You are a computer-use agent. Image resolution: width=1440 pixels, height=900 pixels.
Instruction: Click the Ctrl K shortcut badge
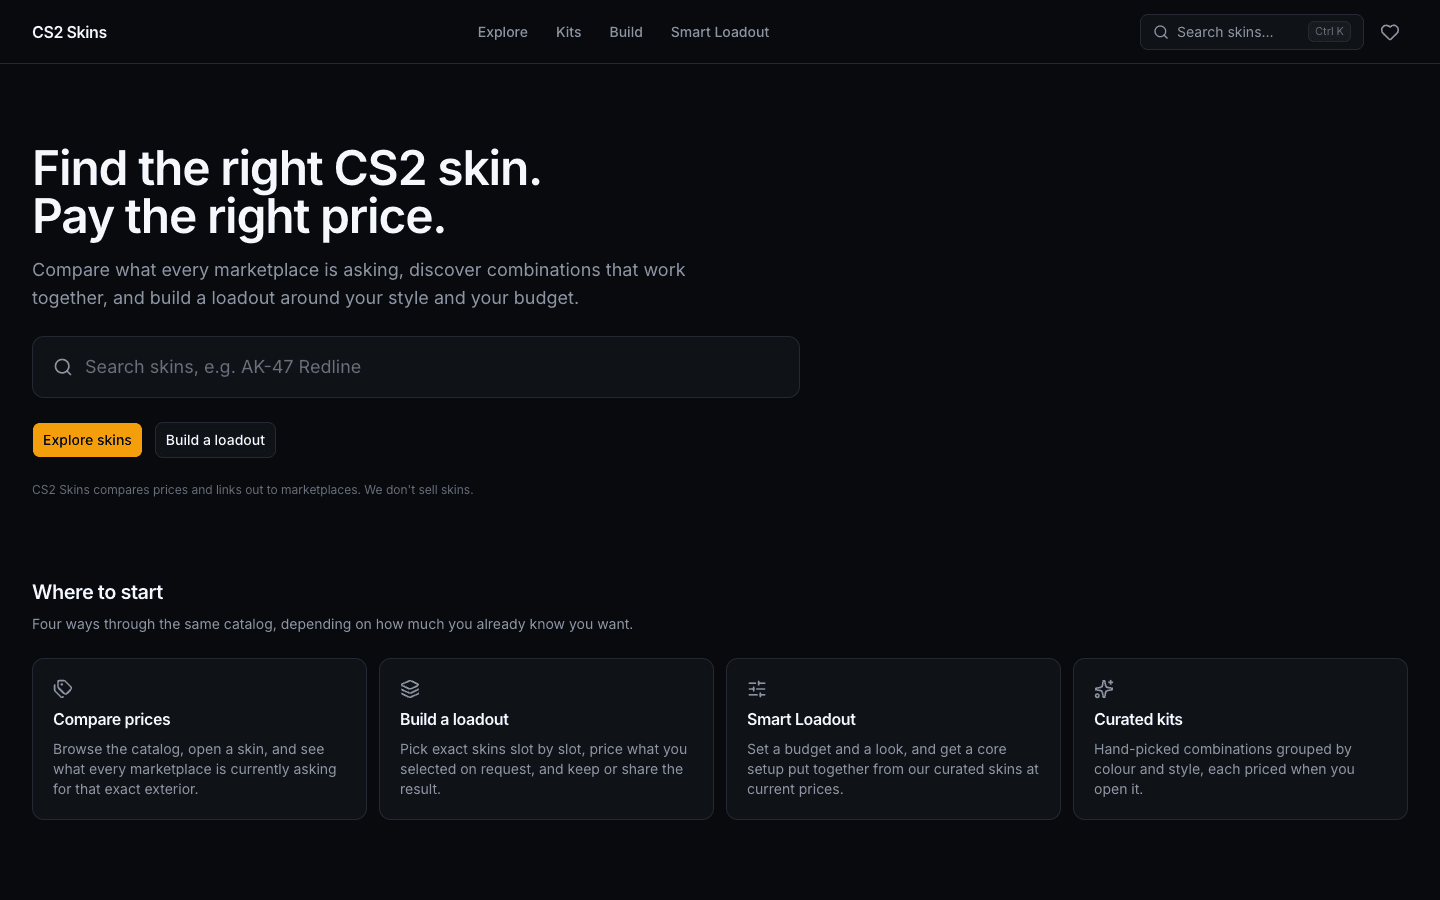coord(1329,32)
